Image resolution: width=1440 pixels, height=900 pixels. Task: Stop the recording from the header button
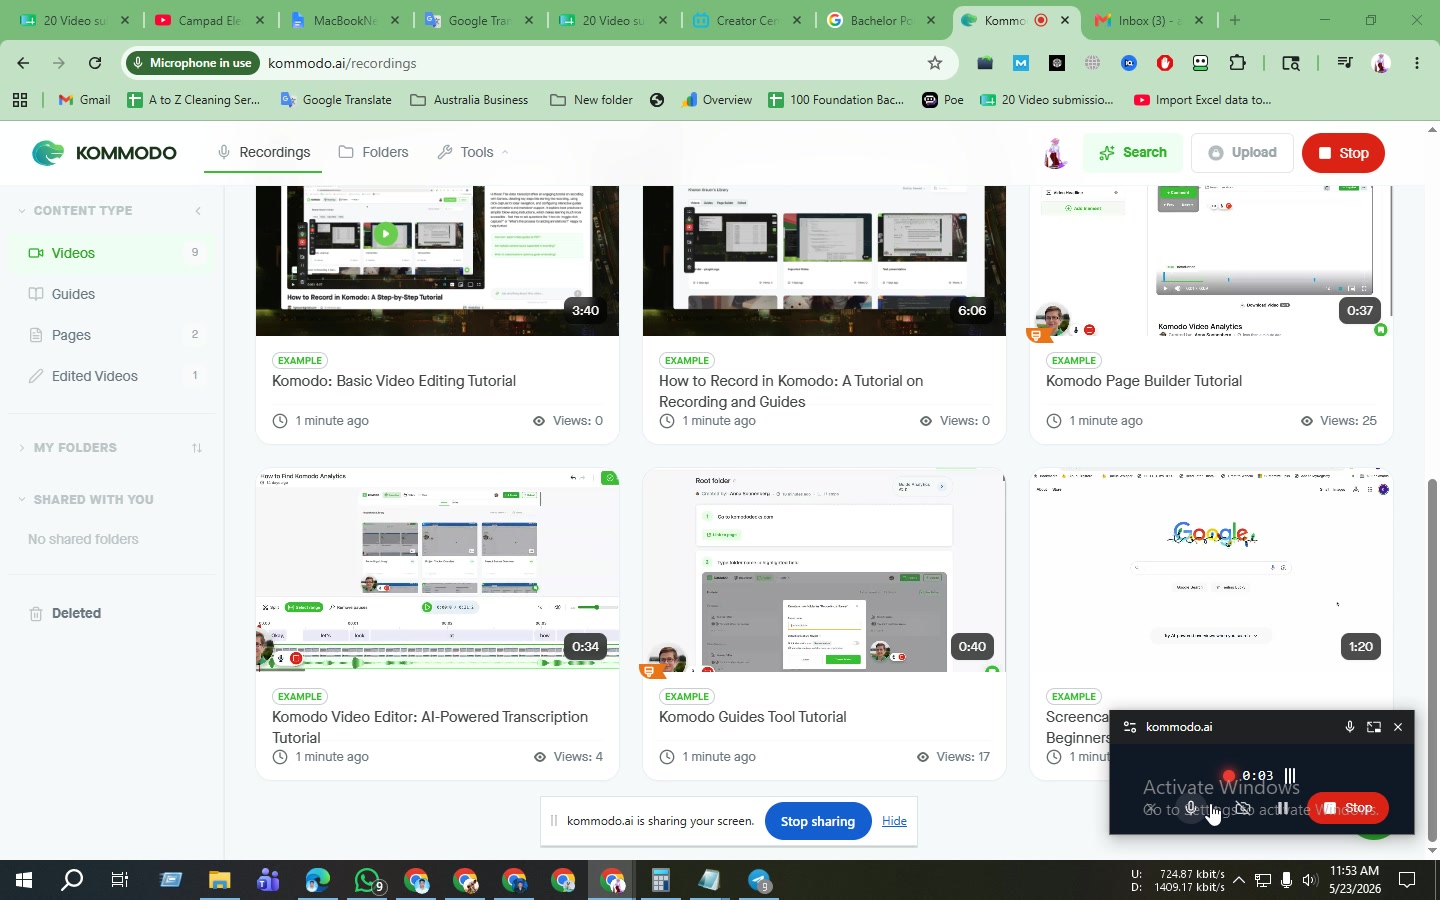coord(1343,153)
